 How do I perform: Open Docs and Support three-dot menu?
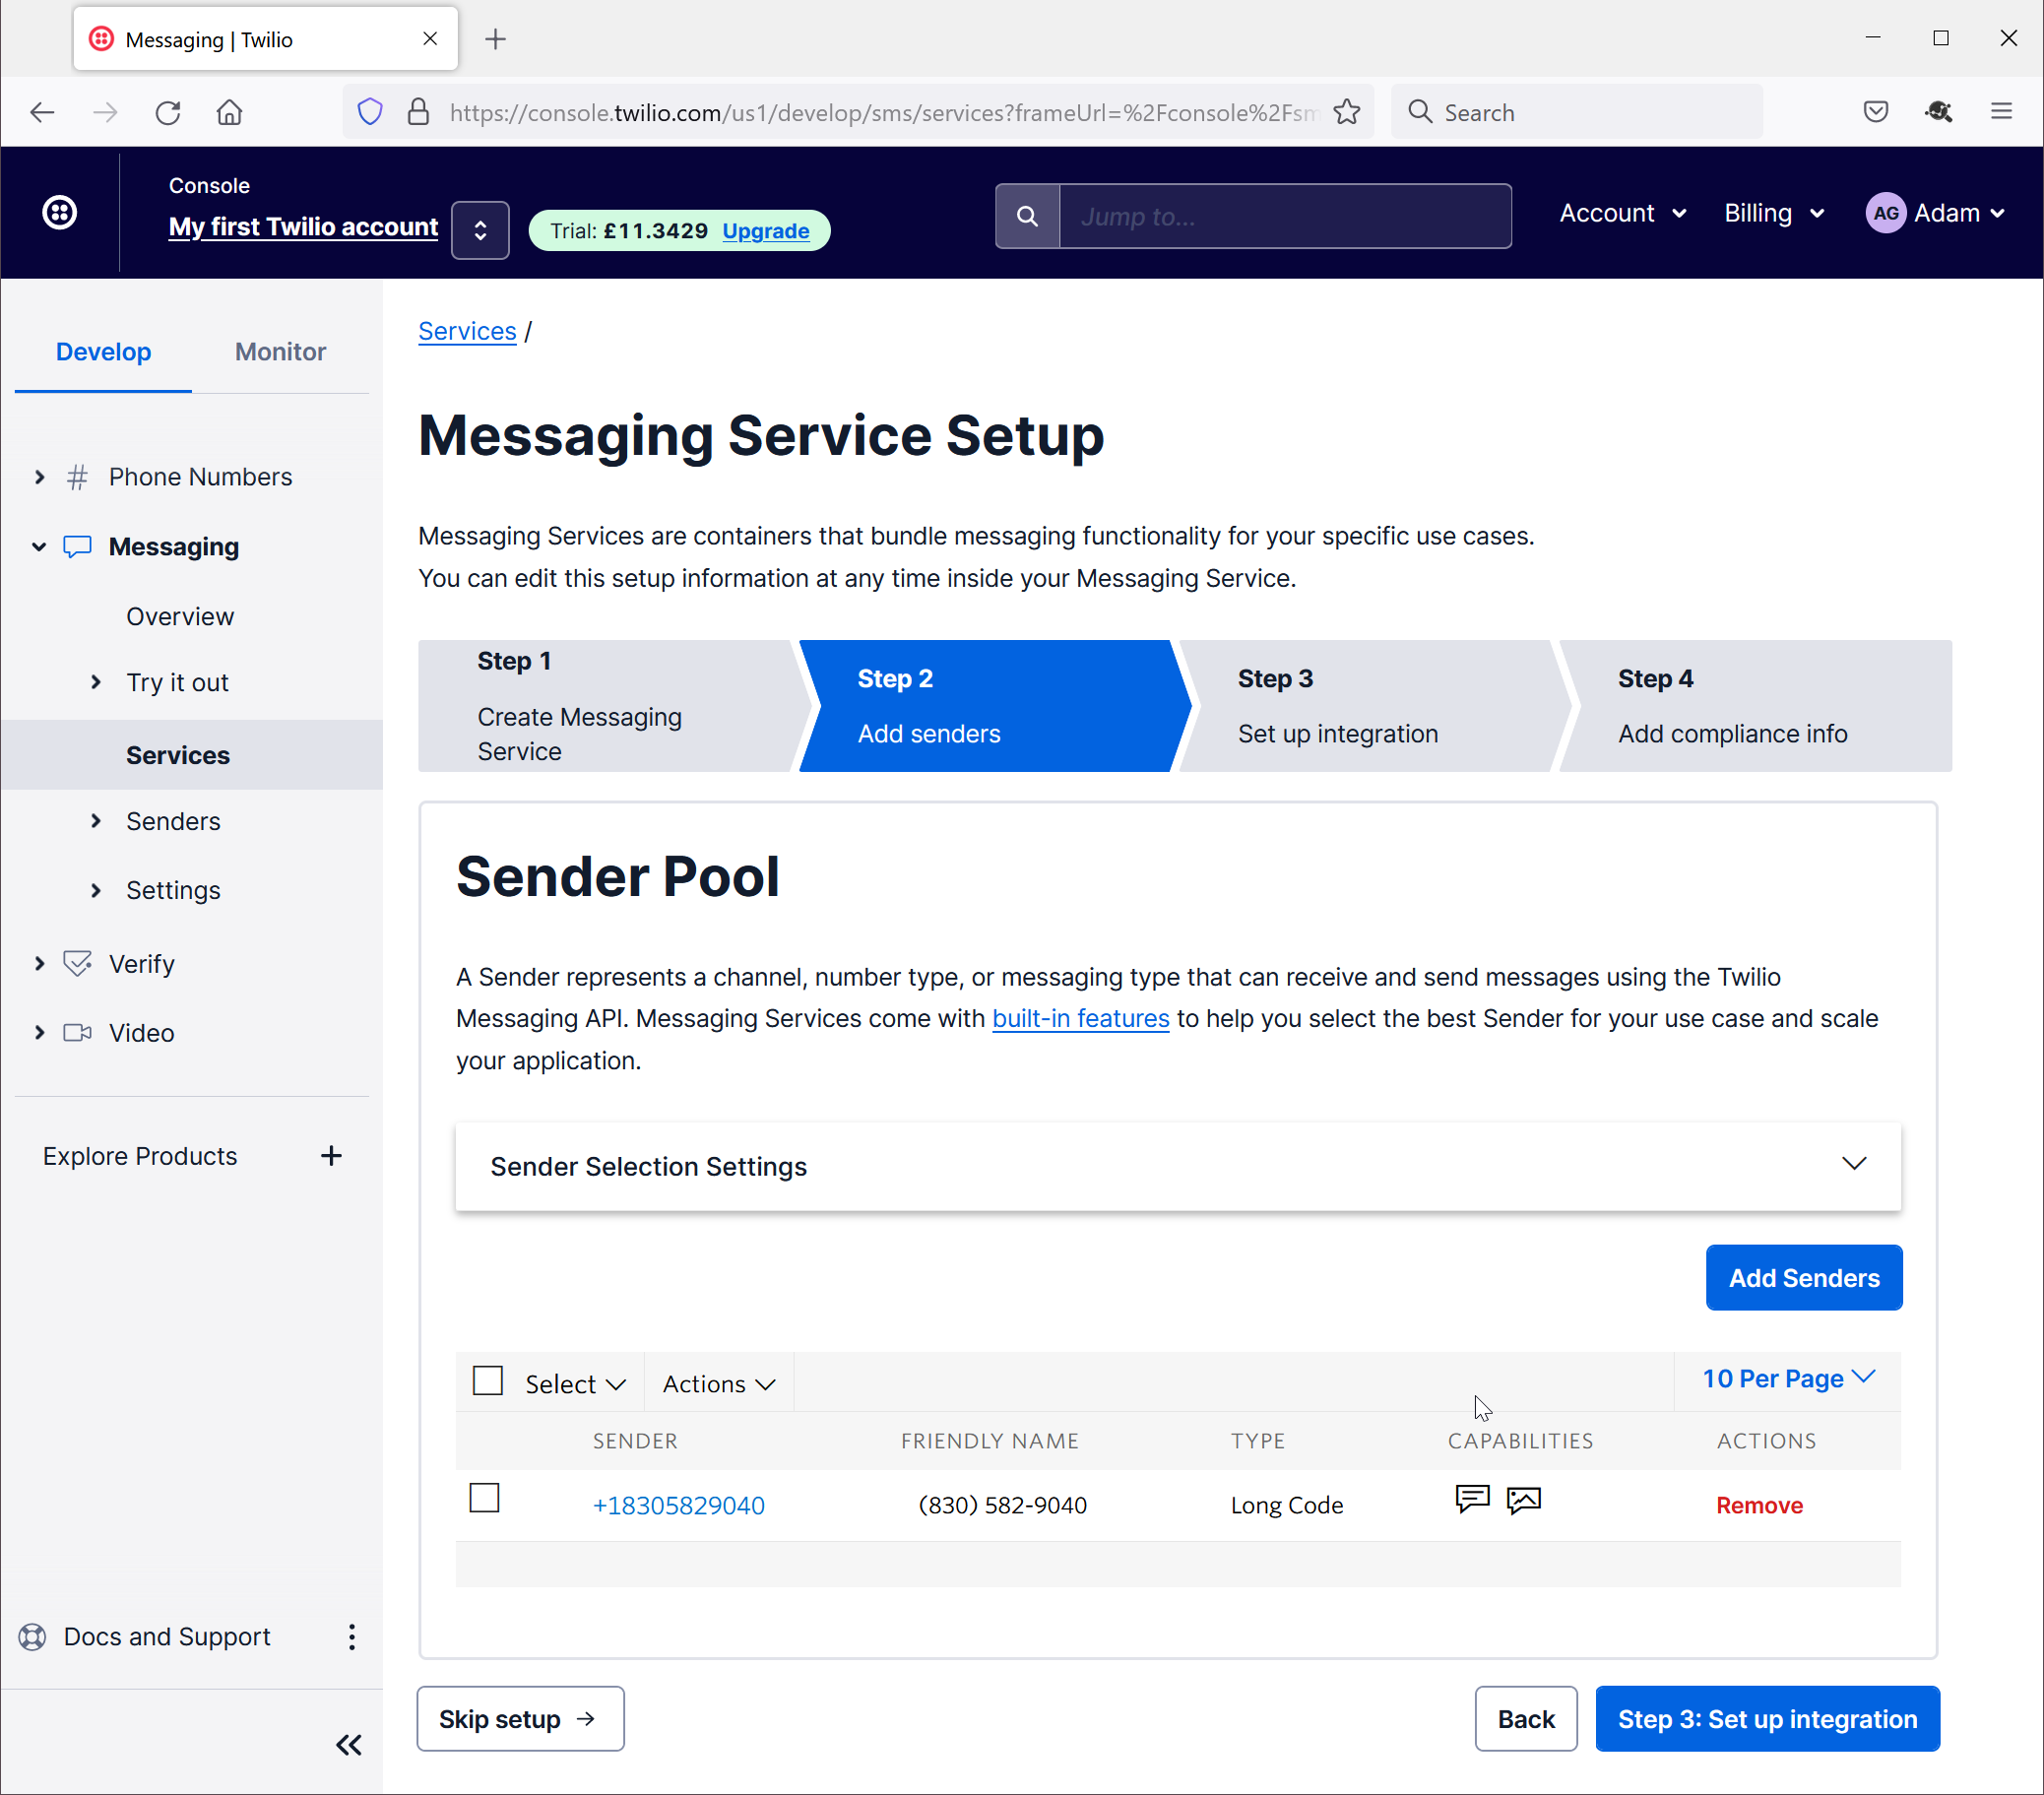pyautogui.click(x=351, y=1637)
